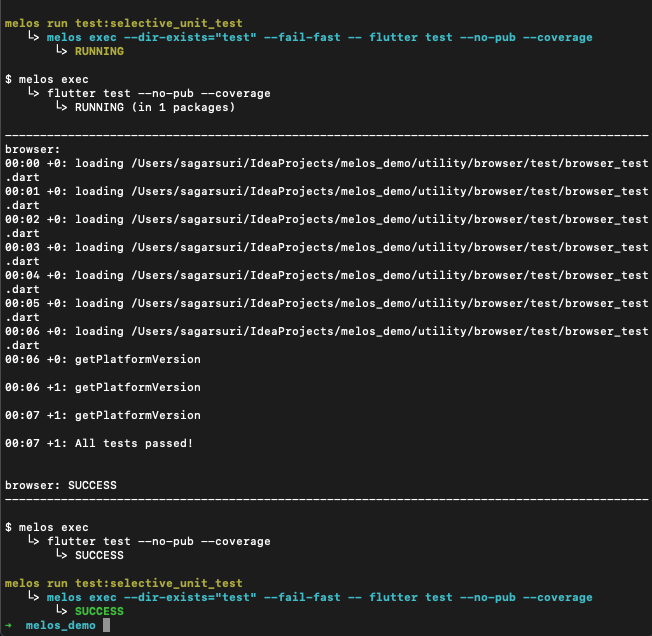Click the yellow RUNNING status line
The width and height of the screenshot is (652, 636).
click(x=99, y=51)
